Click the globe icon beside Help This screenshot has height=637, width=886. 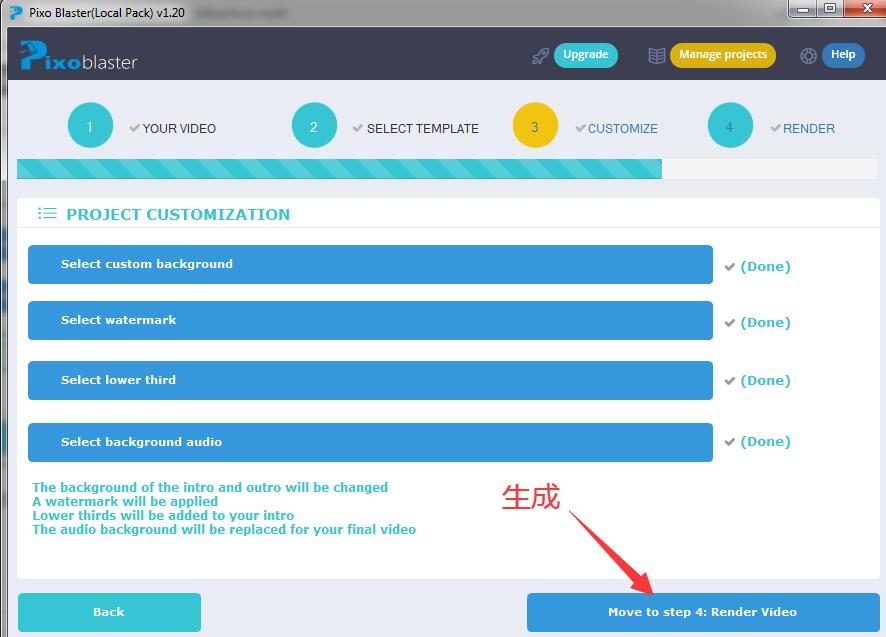tap(808, 55)
